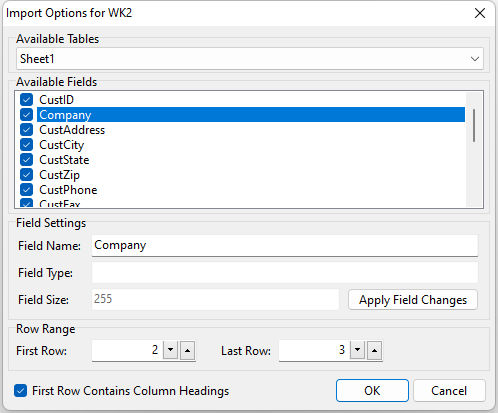Click Apply Field Changes button
This screenshot has width=498, height=413.
click(413, 300)
